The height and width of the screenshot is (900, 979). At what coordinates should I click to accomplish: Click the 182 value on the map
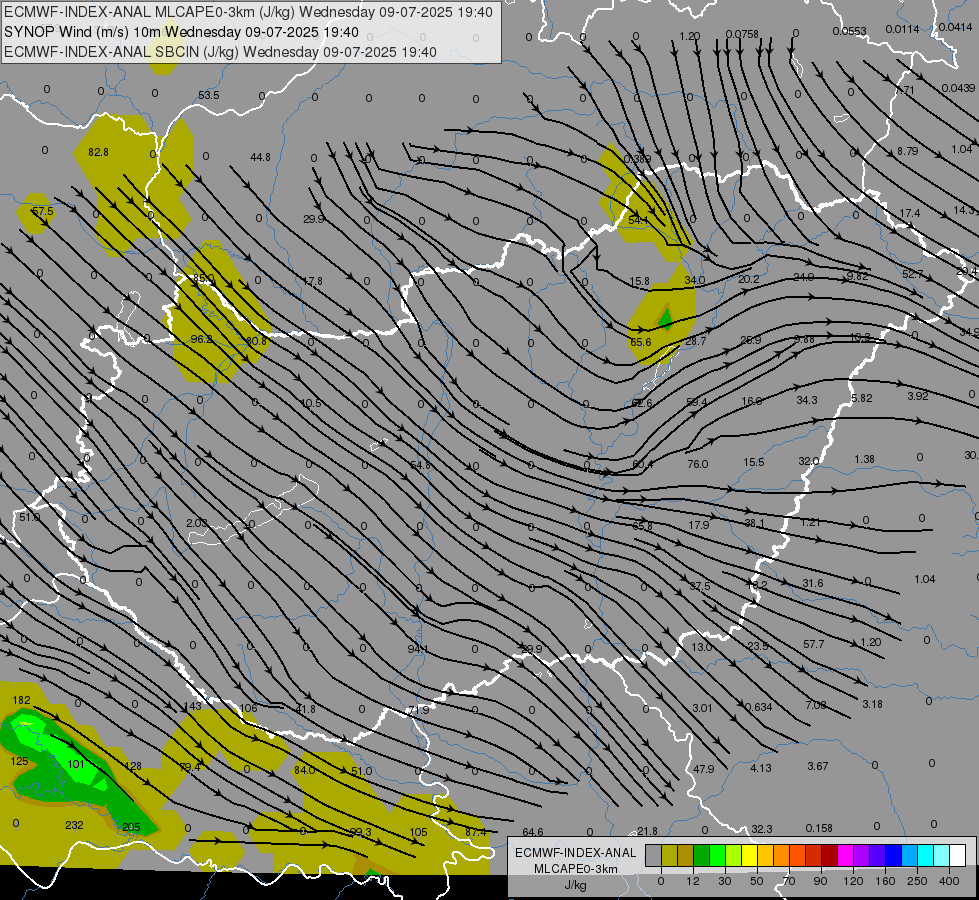point(21,700)
